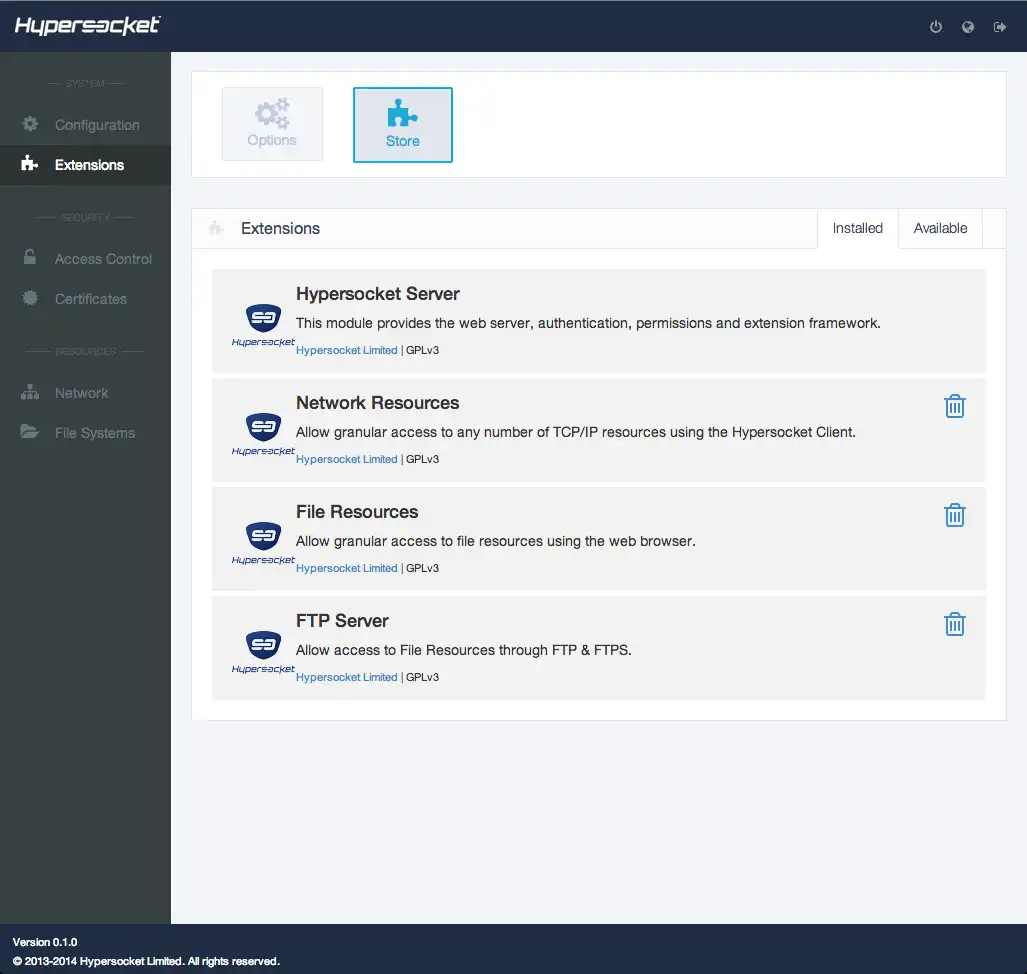Click GPLv3 license text under FTP Server

pyautogui.click(x=422, y=677)
